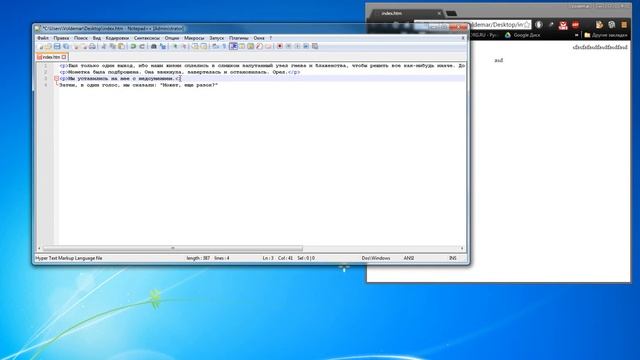Click the Open file toolbar icon

pos(49,47)
